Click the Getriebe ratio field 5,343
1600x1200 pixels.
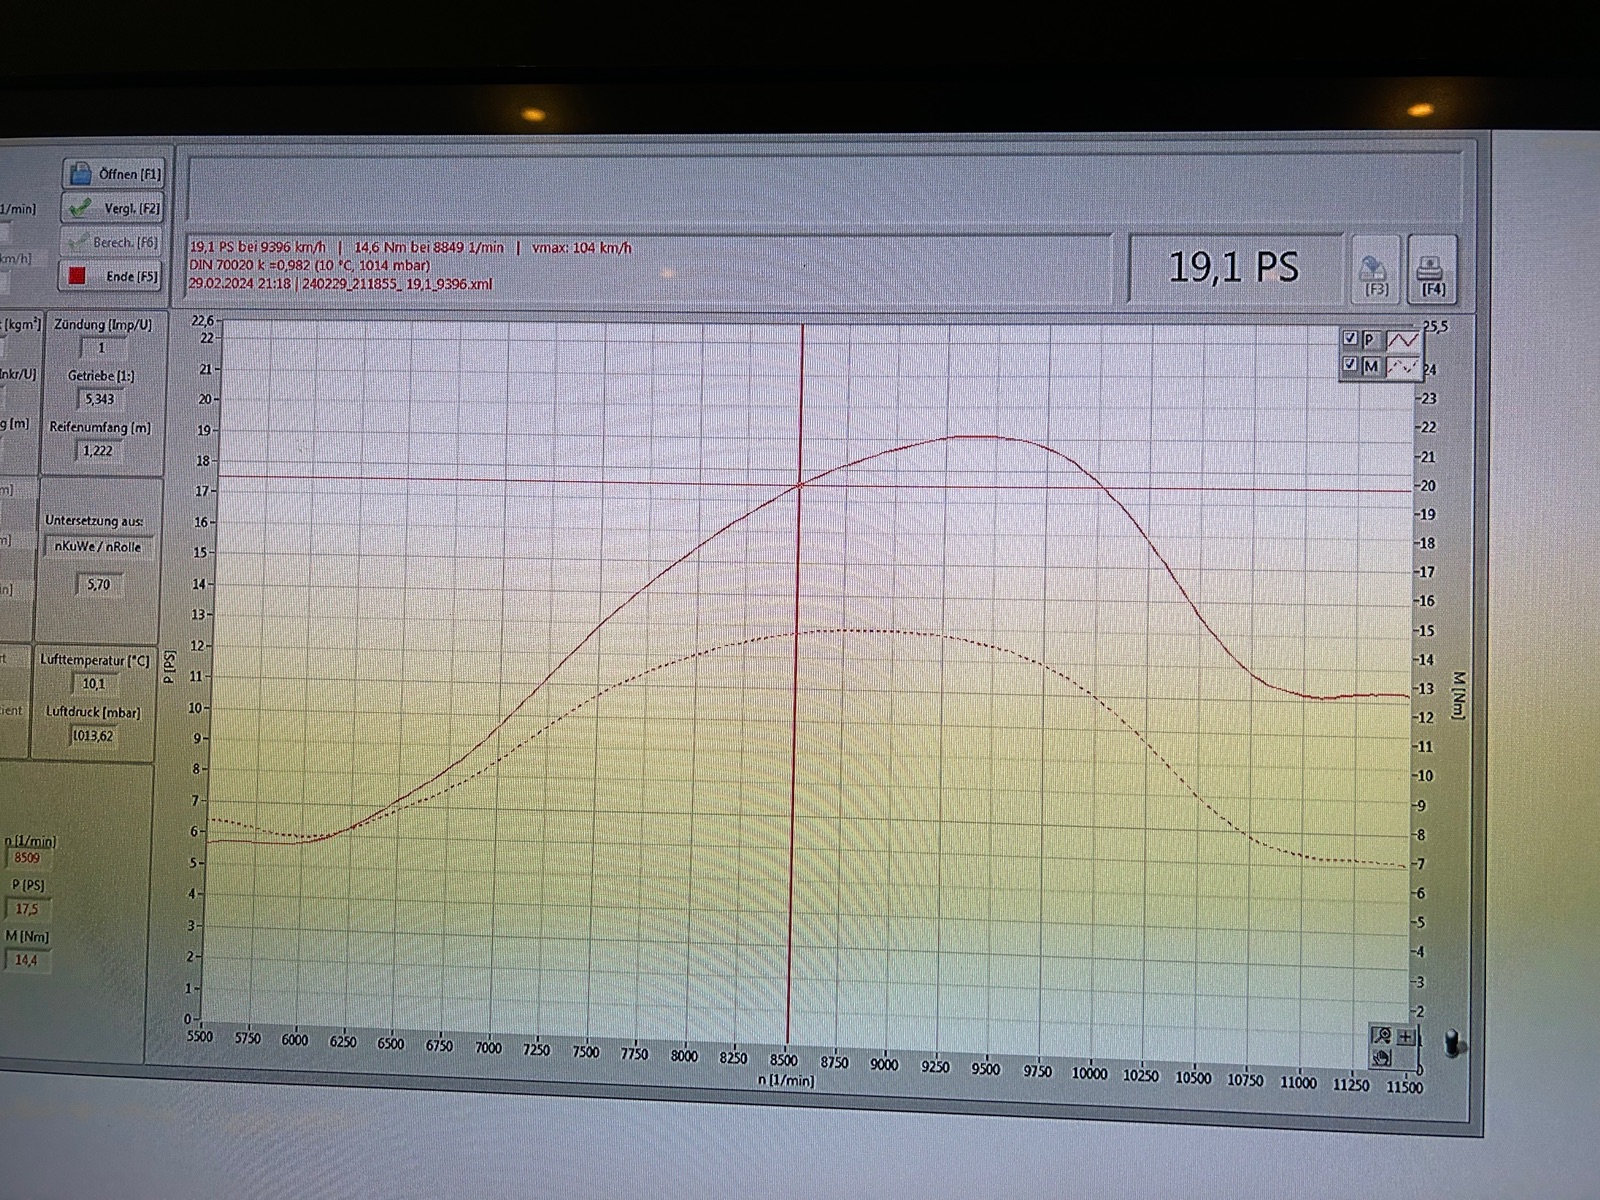tap(100, 399)
